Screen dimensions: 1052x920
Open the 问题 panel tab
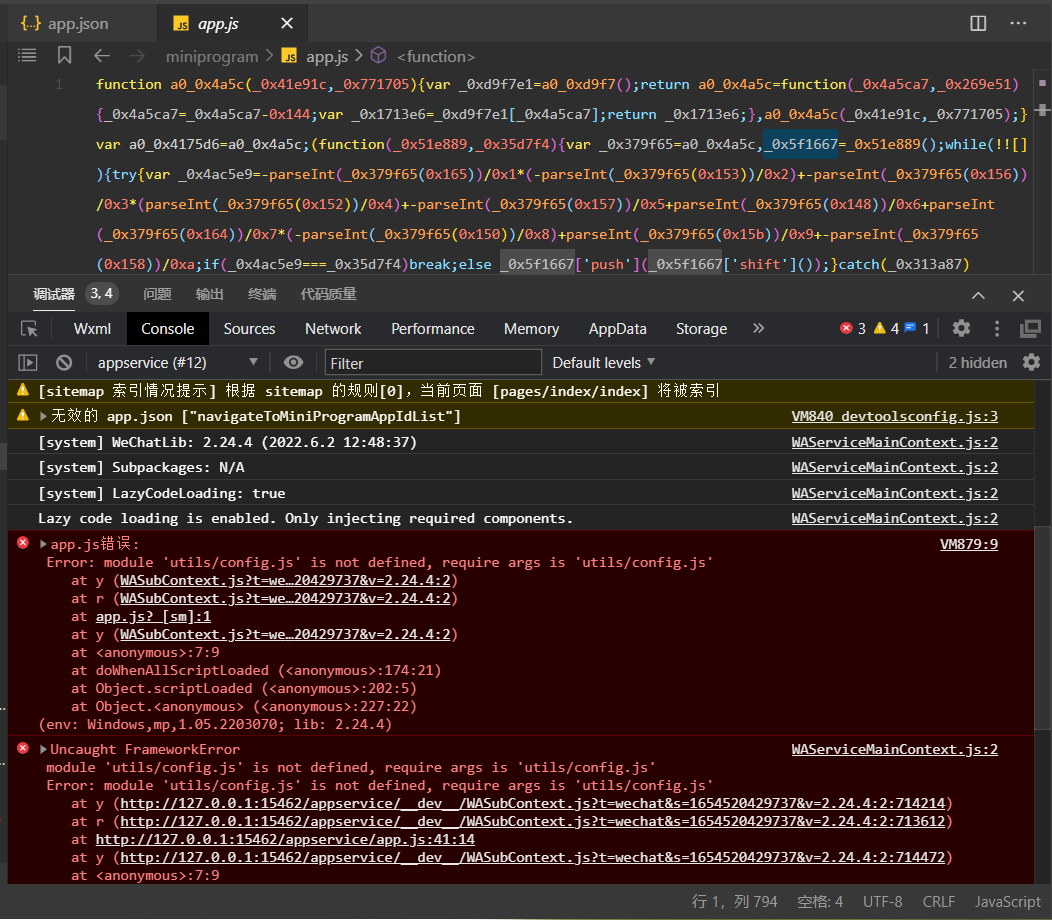157,295
